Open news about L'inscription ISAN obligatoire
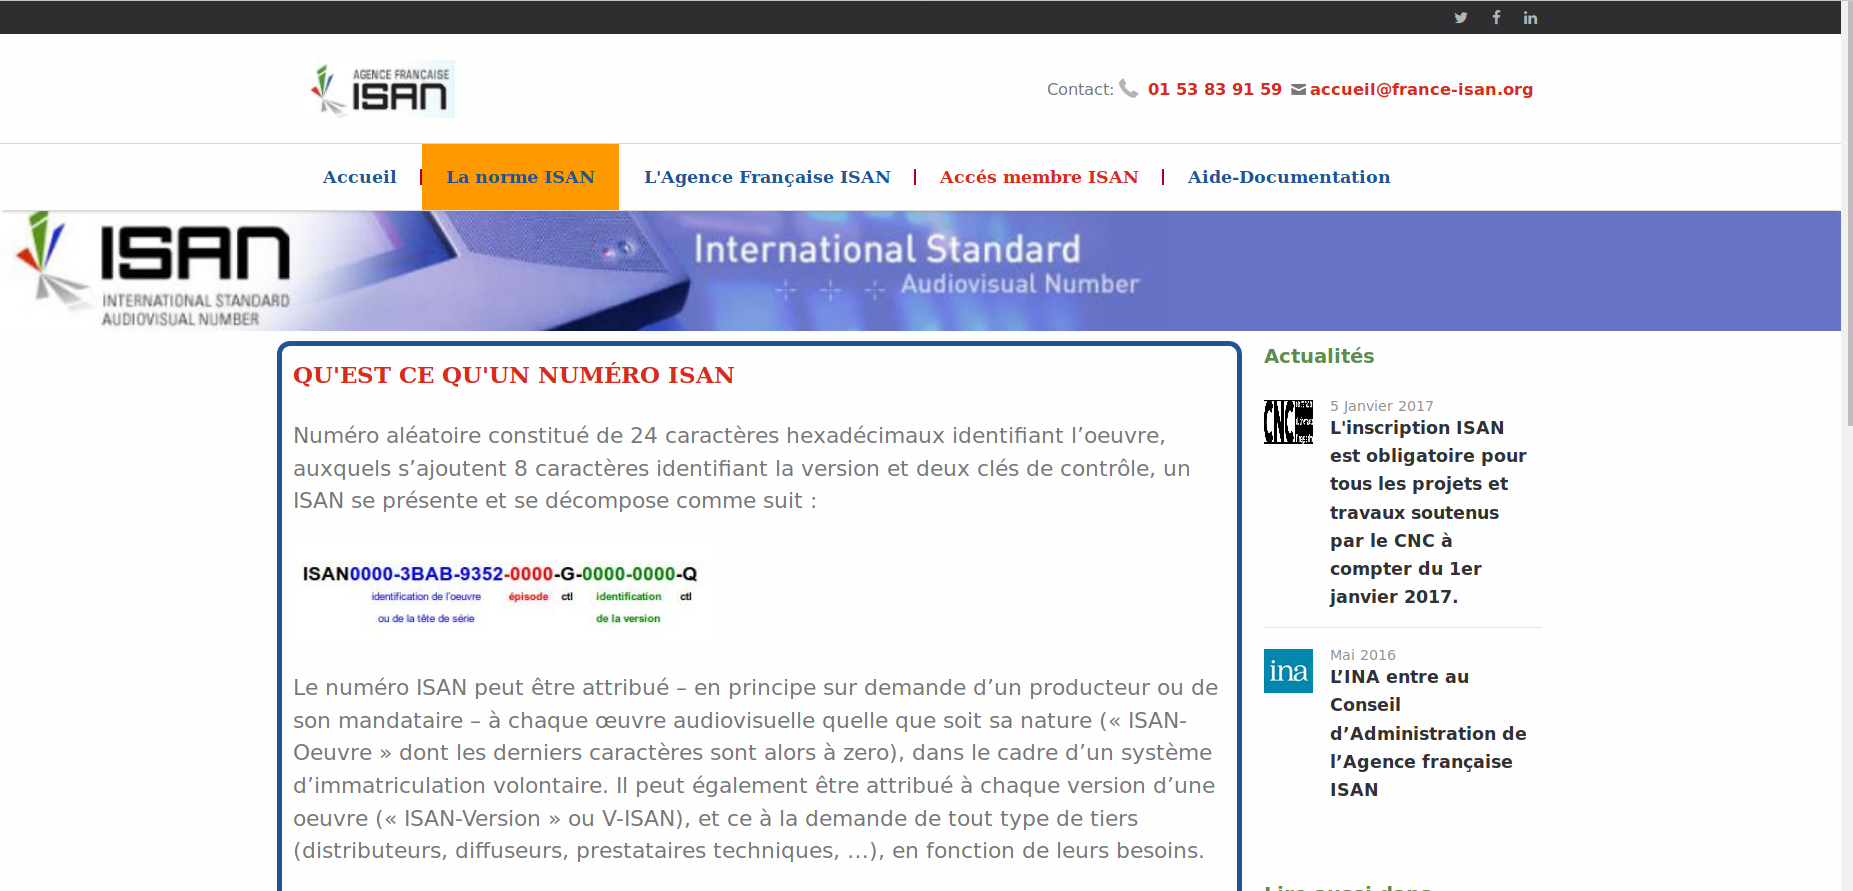The height and width of the screenshot is (891, 1853). pyautogui.click(x=1428, y=512)
